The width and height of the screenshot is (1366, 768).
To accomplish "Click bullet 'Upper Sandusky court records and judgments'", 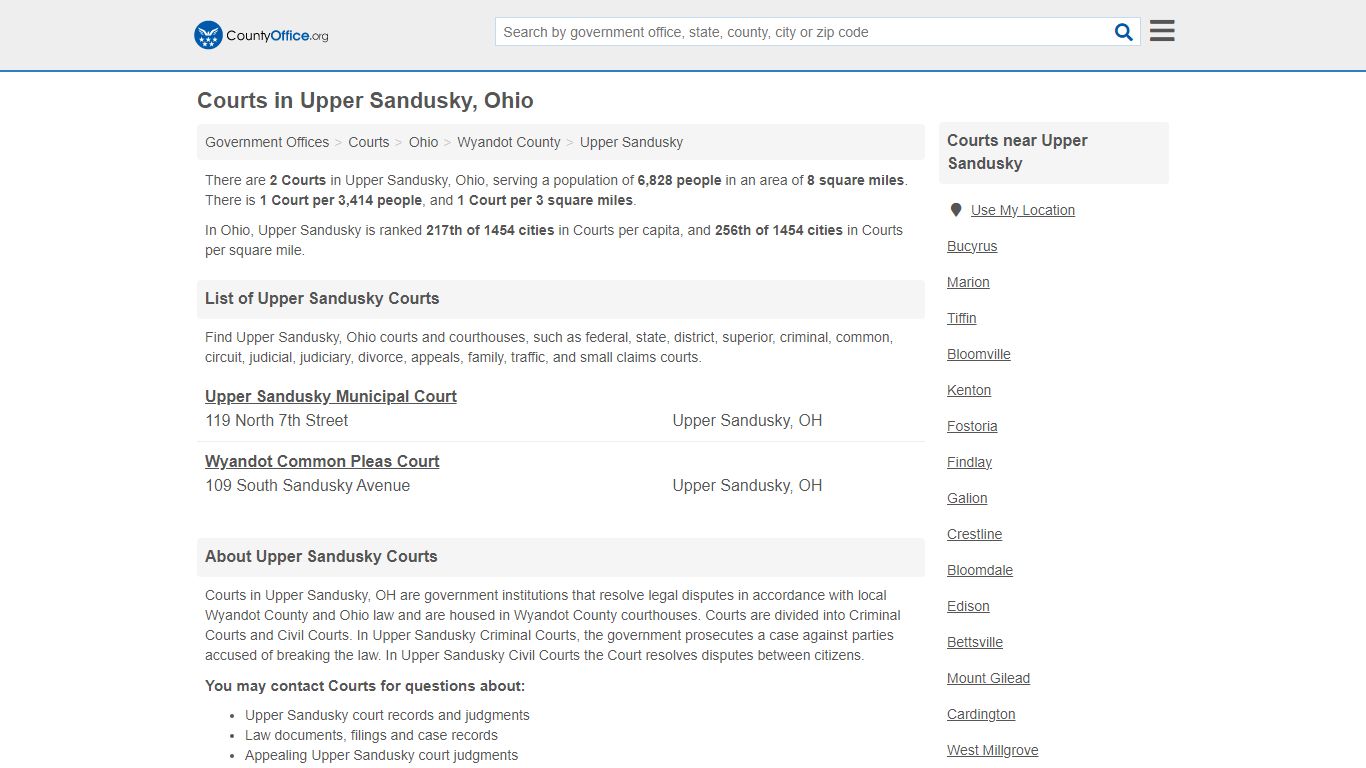I will click(x=387, y=715).
